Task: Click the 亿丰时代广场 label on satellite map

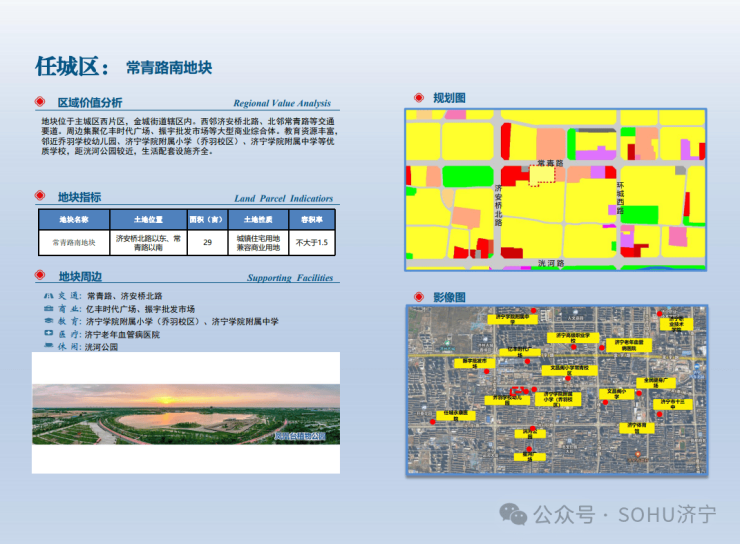Action: click(x=520, y=352)
